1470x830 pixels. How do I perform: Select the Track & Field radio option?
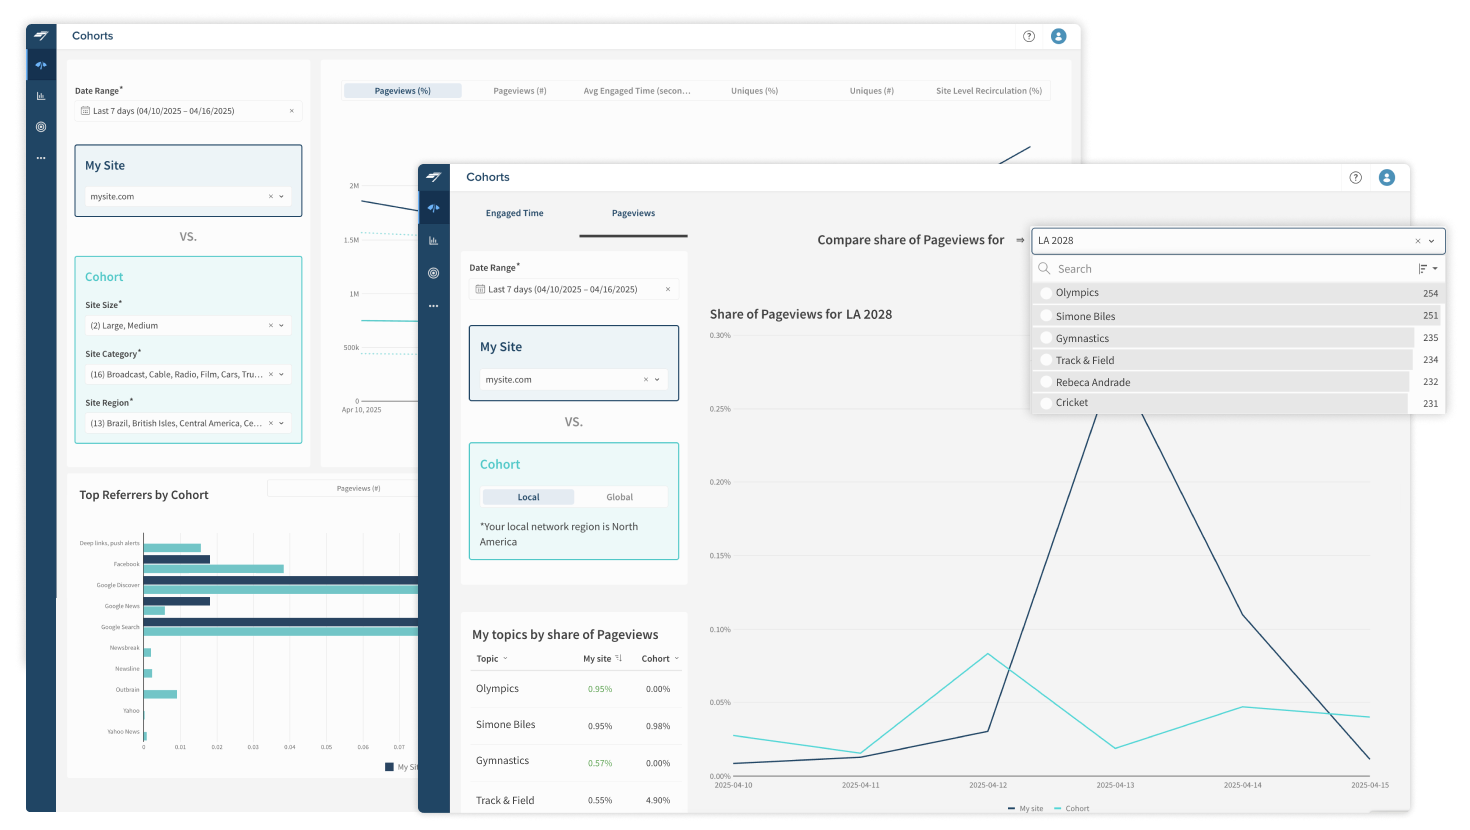coord(1046,360)
